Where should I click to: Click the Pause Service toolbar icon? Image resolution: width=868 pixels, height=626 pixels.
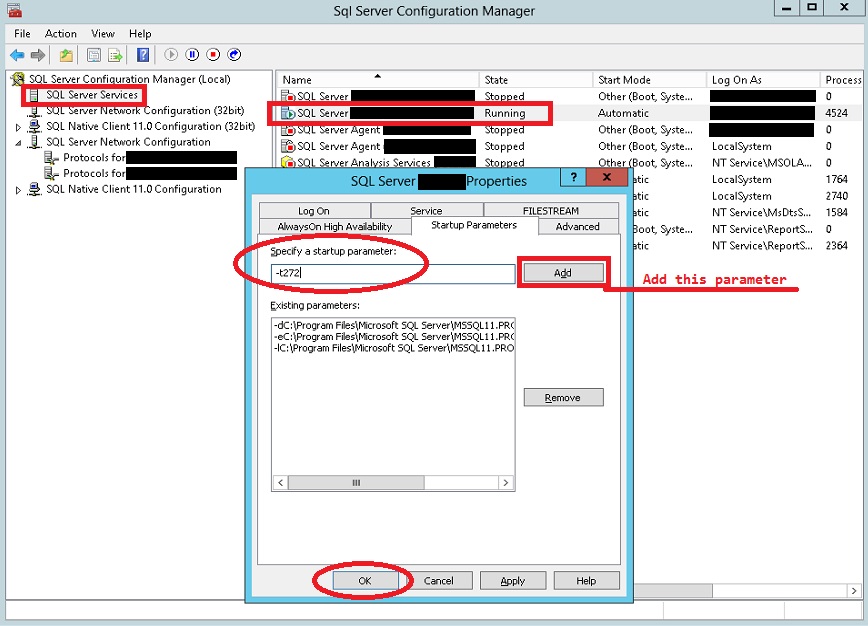pos(192,54)
